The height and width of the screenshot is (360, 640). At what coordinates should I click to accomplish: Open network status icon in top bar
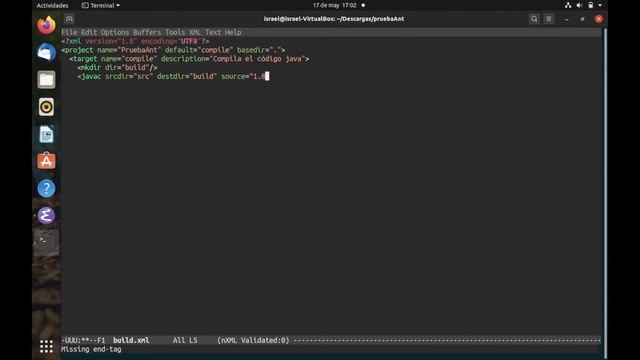[568, 5]
